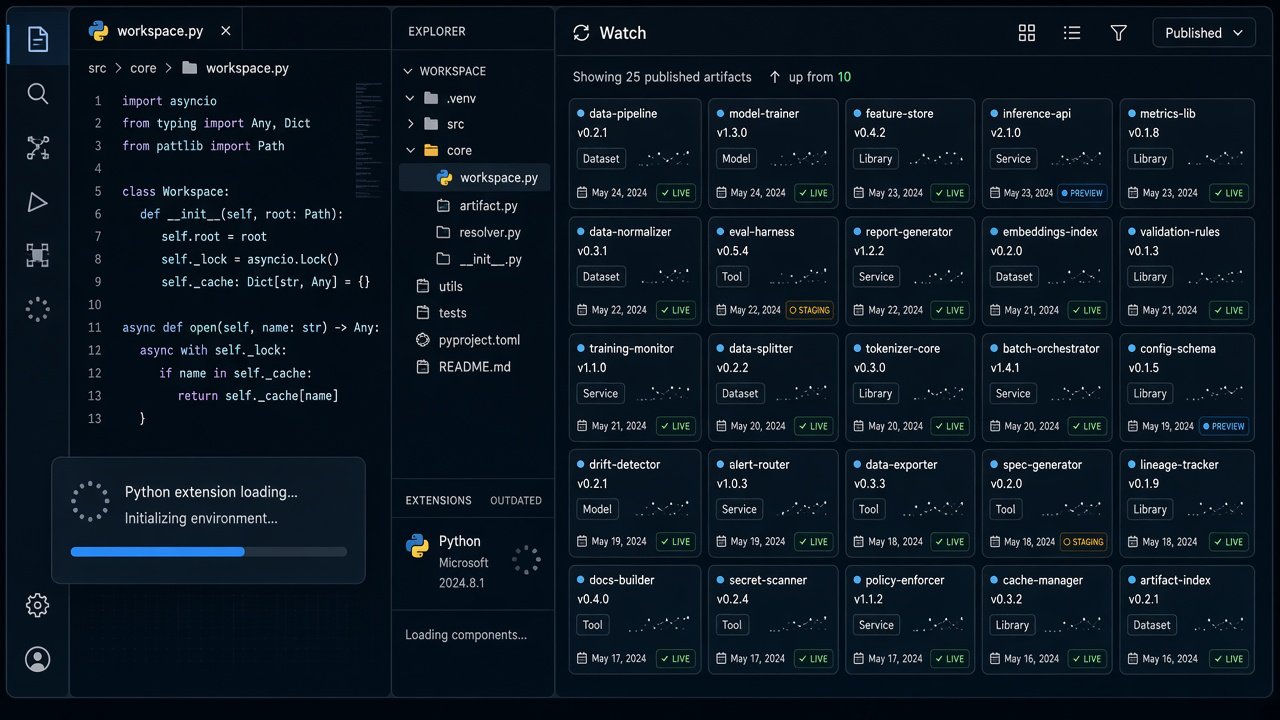Click the STAGING badge on eval-harness card

coord(809,310)
